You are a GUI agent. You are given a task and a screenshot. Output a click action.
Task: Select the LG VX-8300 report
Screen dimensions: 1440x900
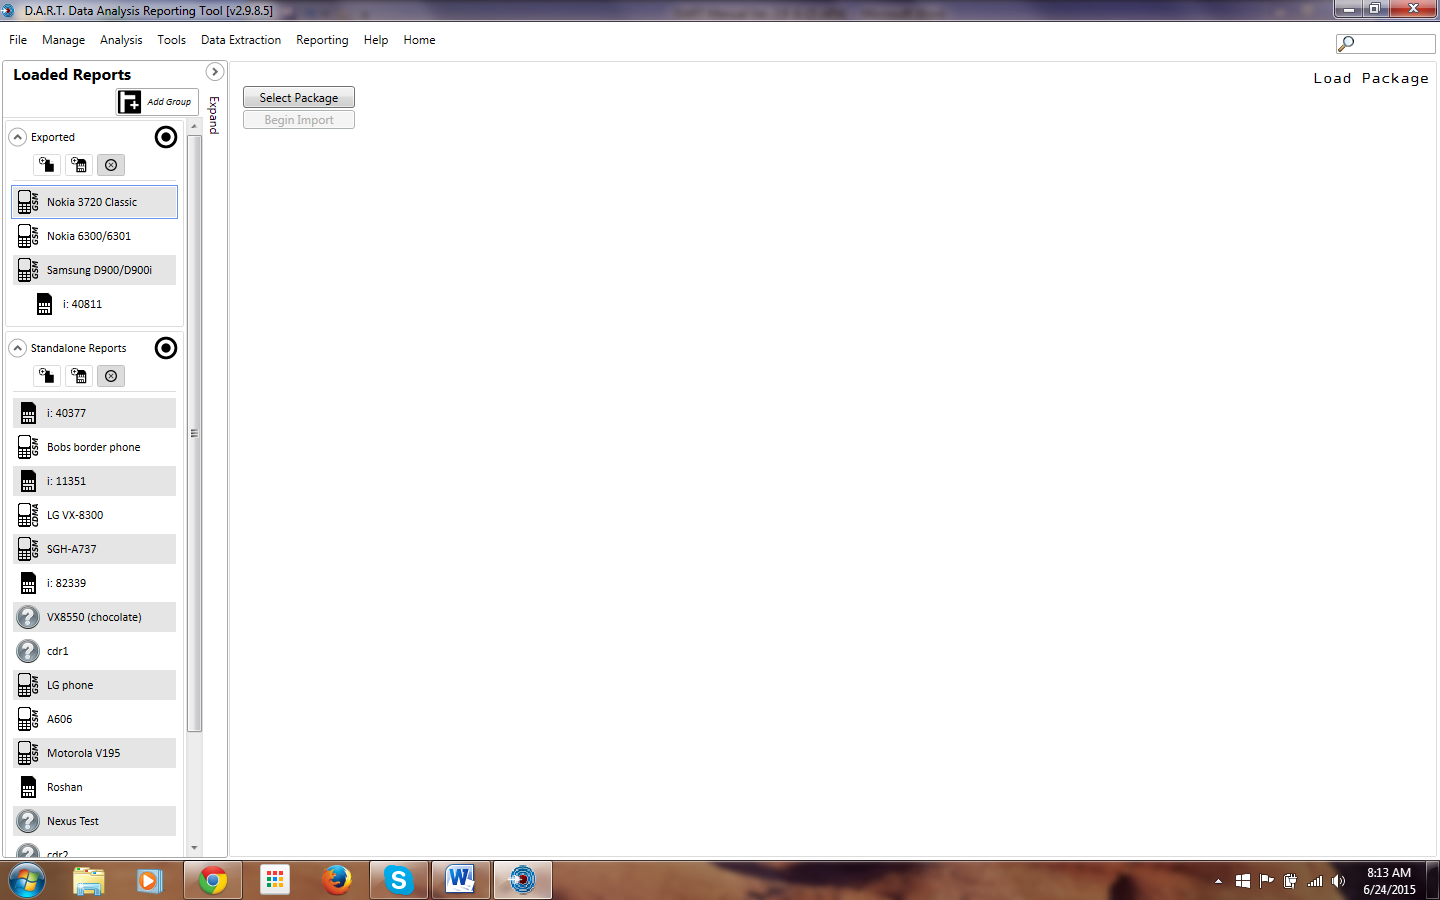pos(75,515)
